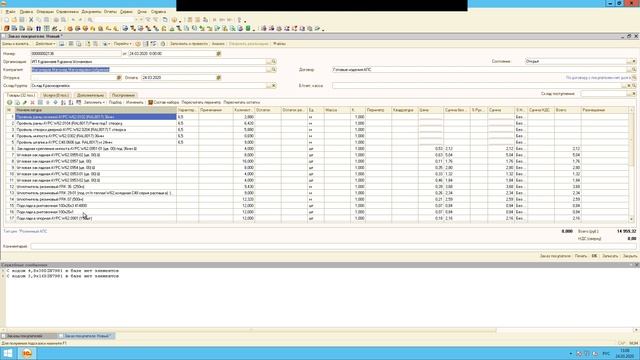Click the Sort descending icon in table toolbar
Viewport: 640px width, 360px height.
71,102
